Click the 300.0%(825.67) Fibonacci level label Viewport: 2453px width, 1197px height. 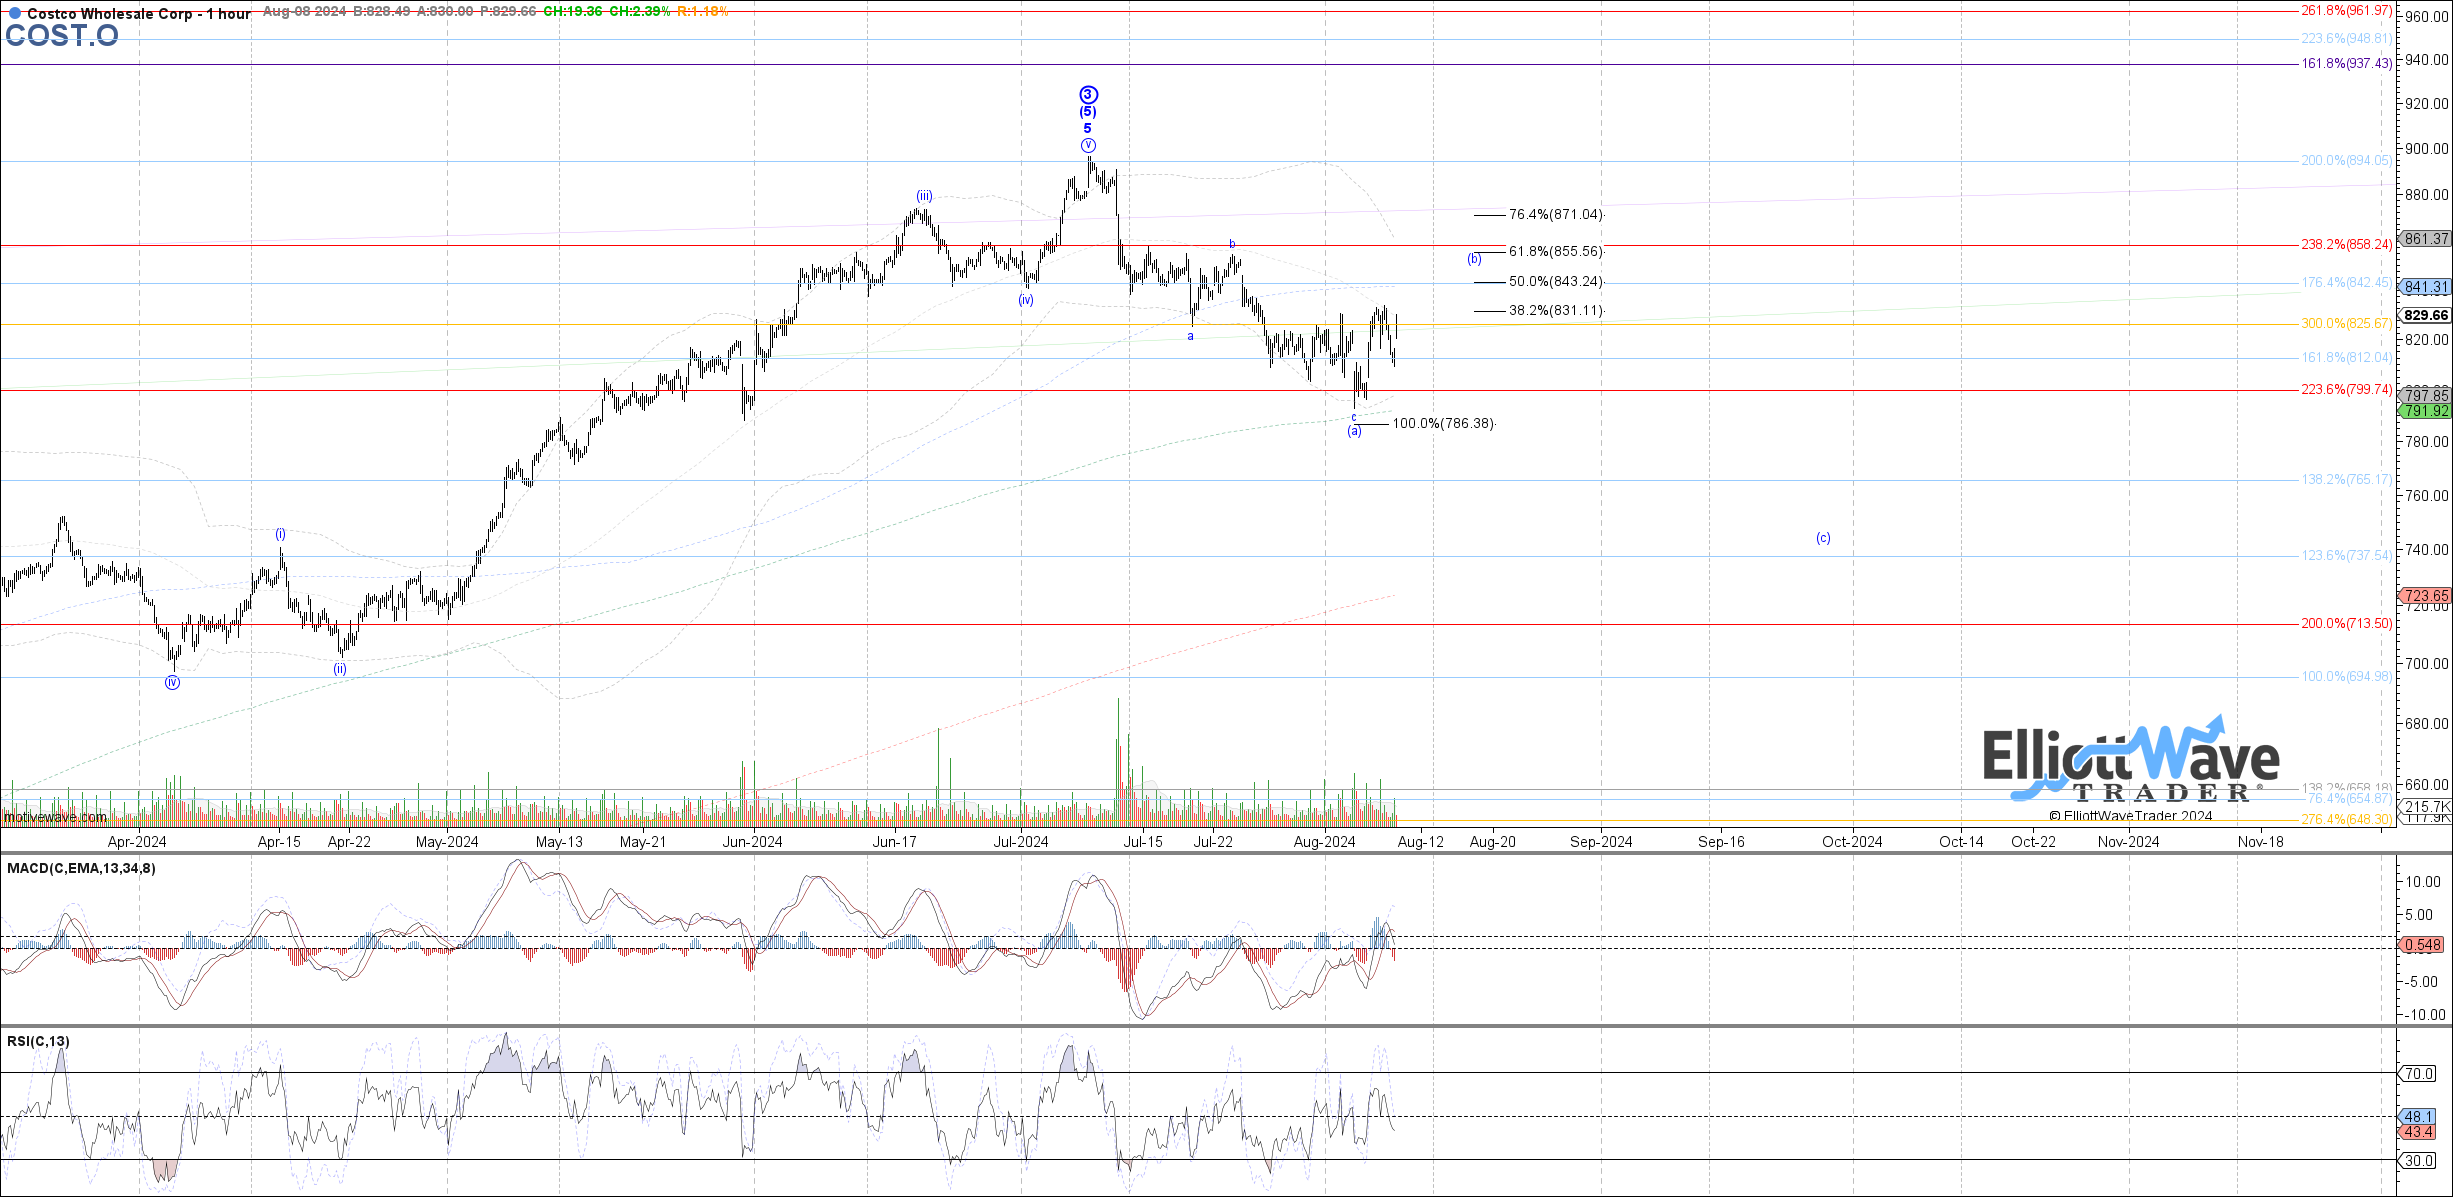click(2346, 324)
